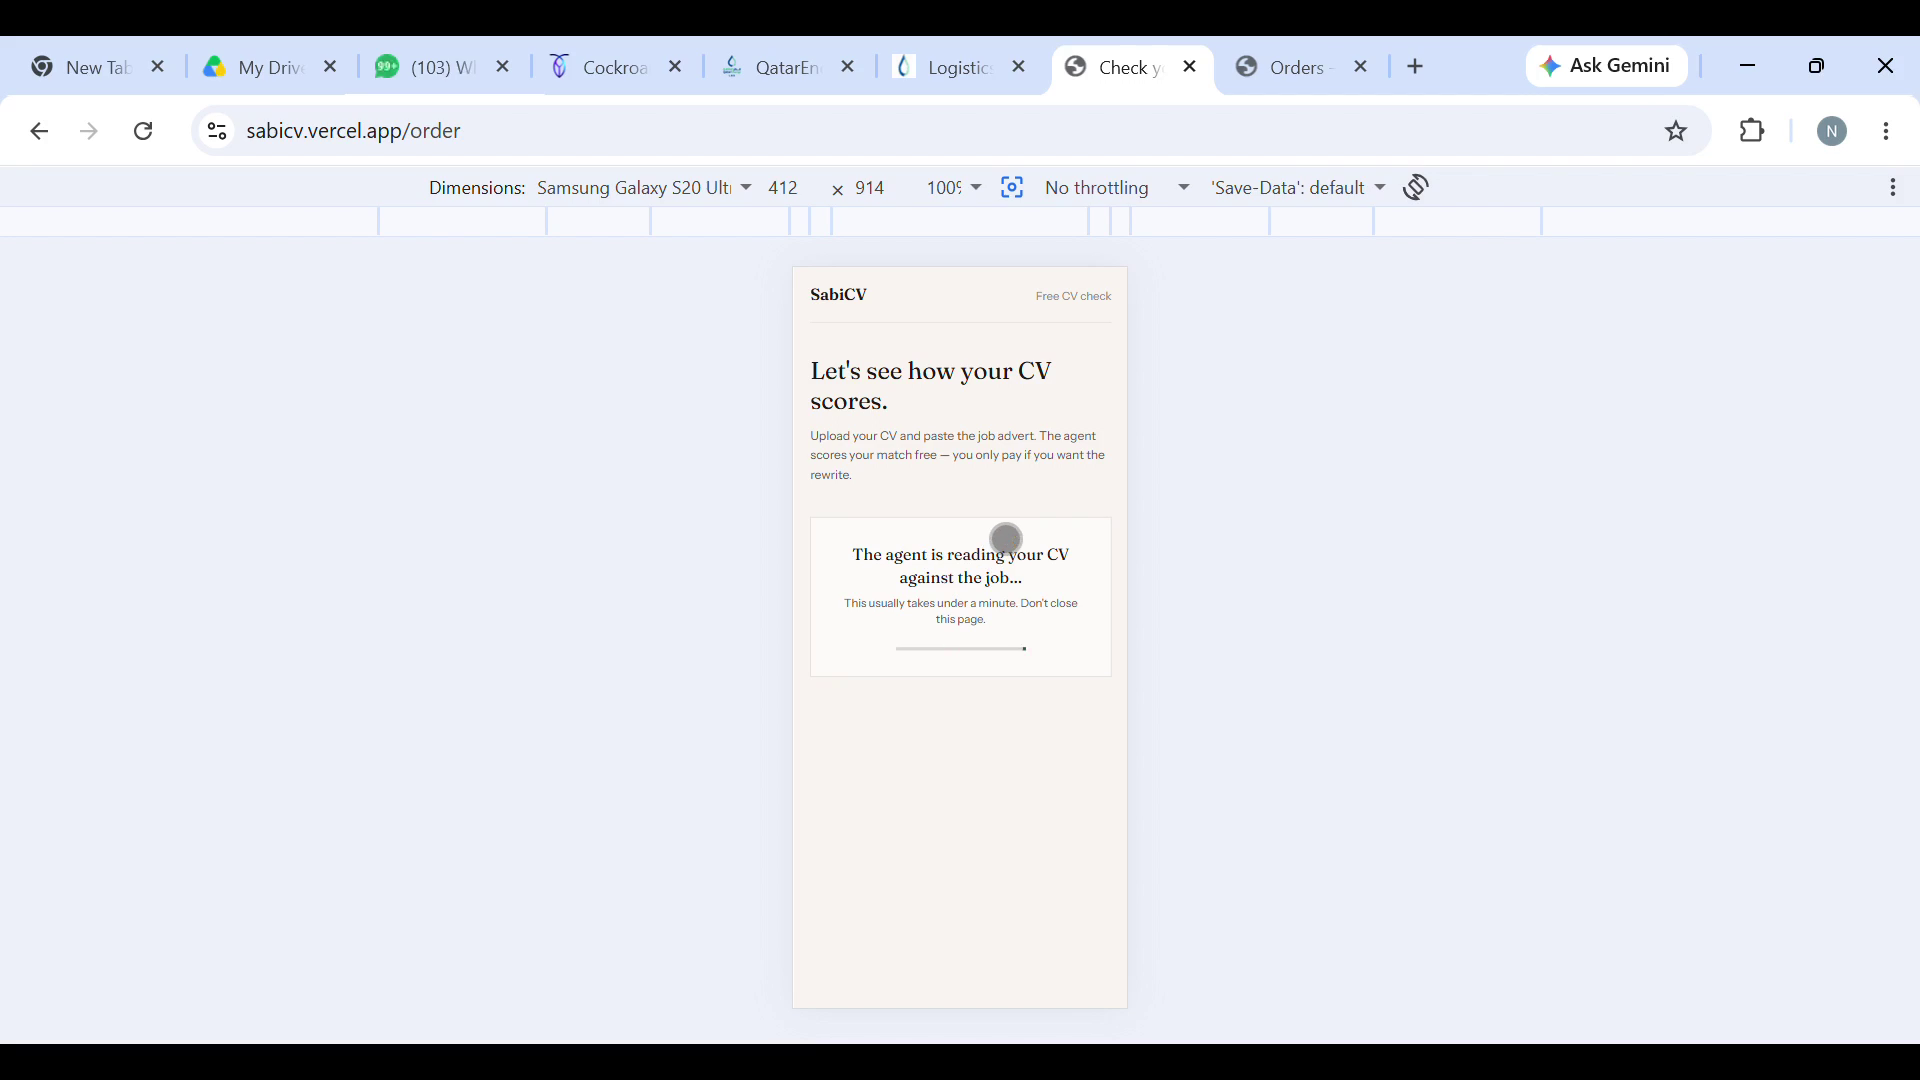Screen dimensions: 1920x1080
Task: Close the My Drive tab
Action: [x=330, y=67]
